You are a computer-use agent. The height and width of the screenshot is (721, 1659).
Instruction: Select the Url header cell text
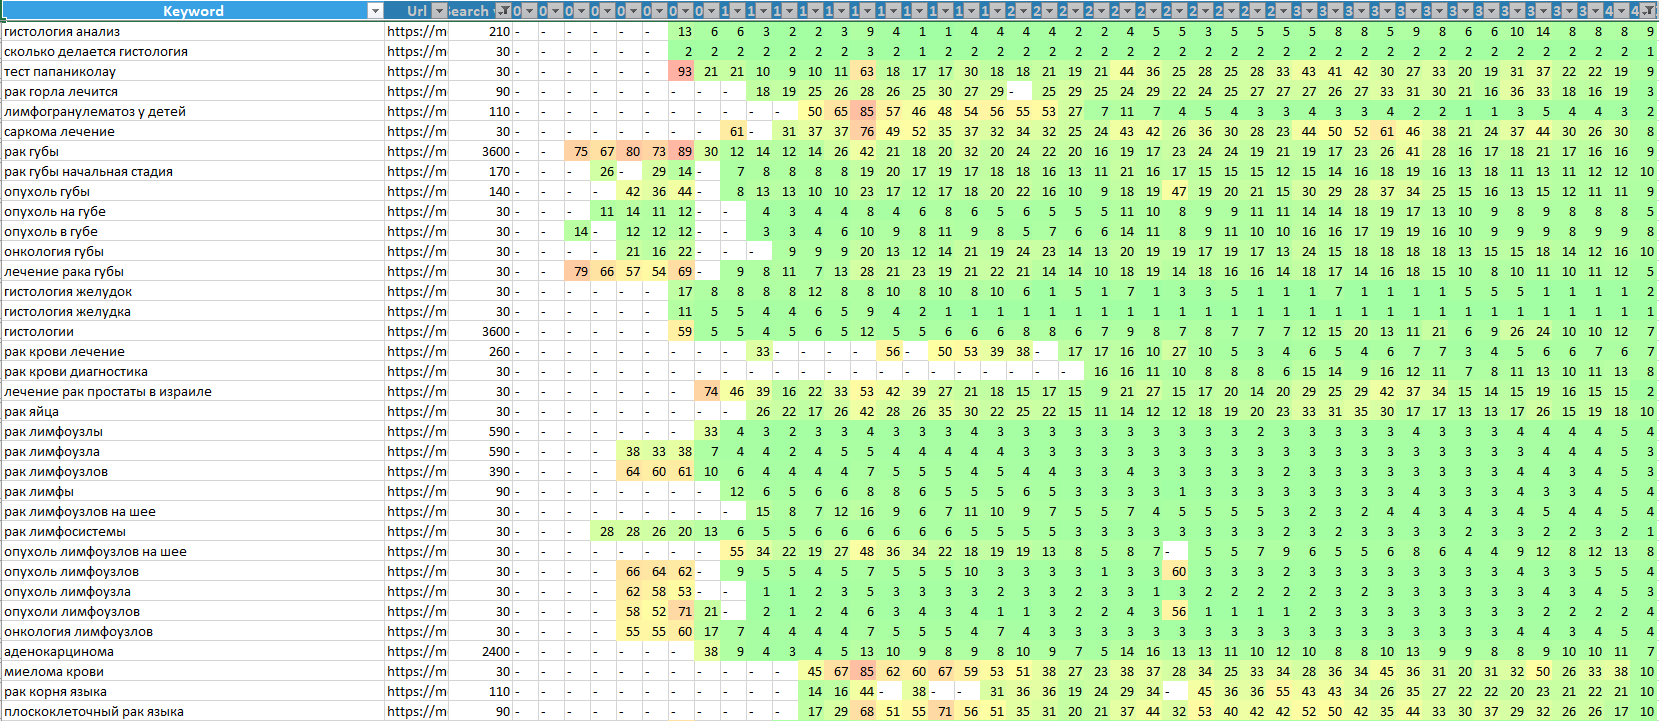tap(416, 11)
